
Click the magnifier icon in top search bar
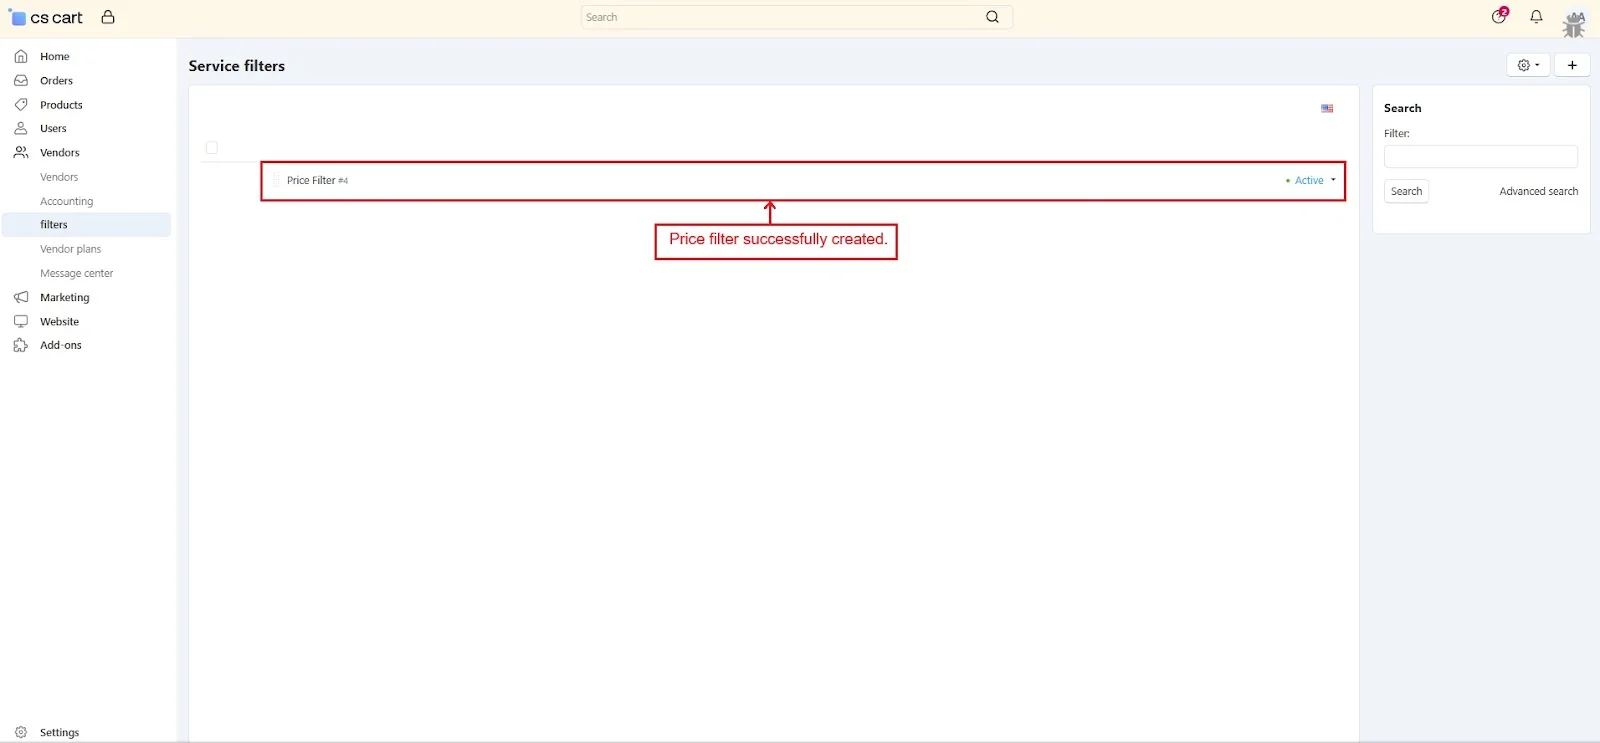click(992, 17)
